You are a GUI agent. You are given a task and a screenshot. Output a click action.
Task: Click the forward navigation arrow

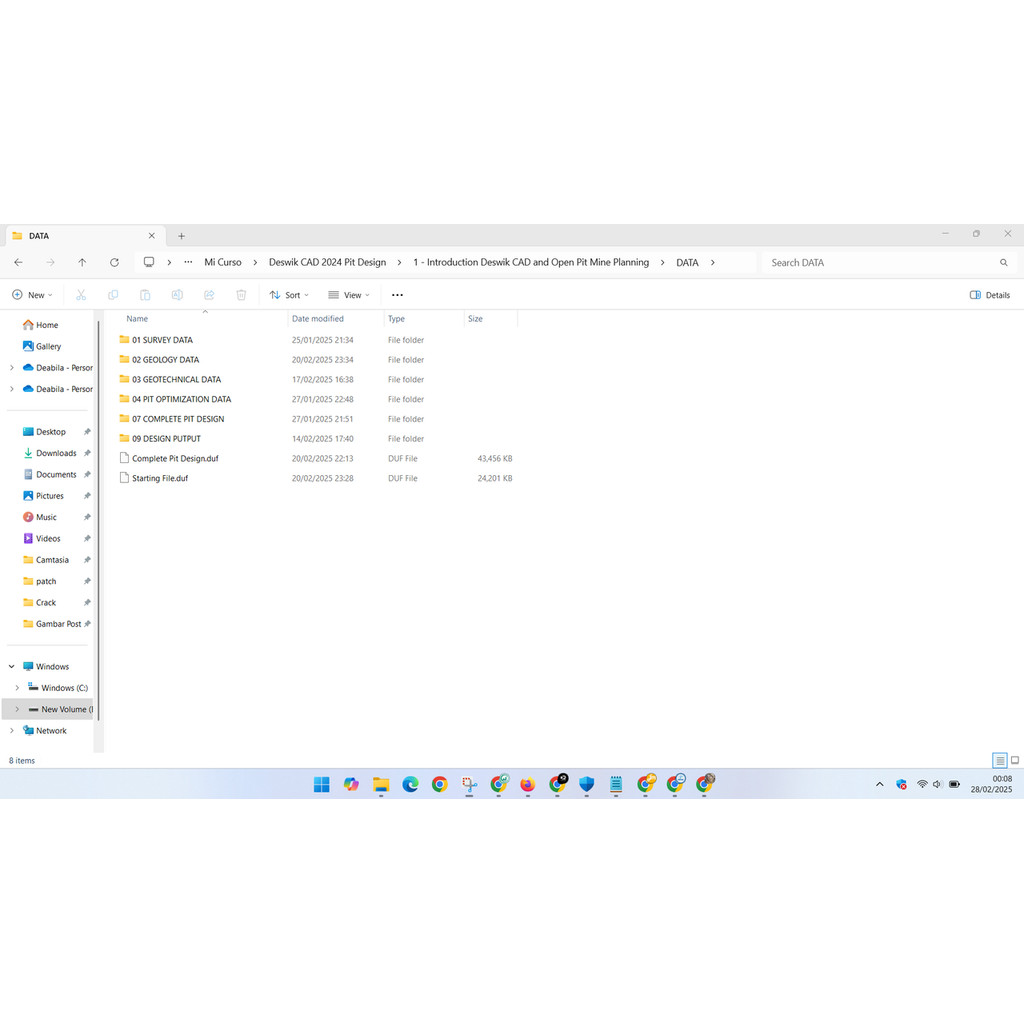50,263
